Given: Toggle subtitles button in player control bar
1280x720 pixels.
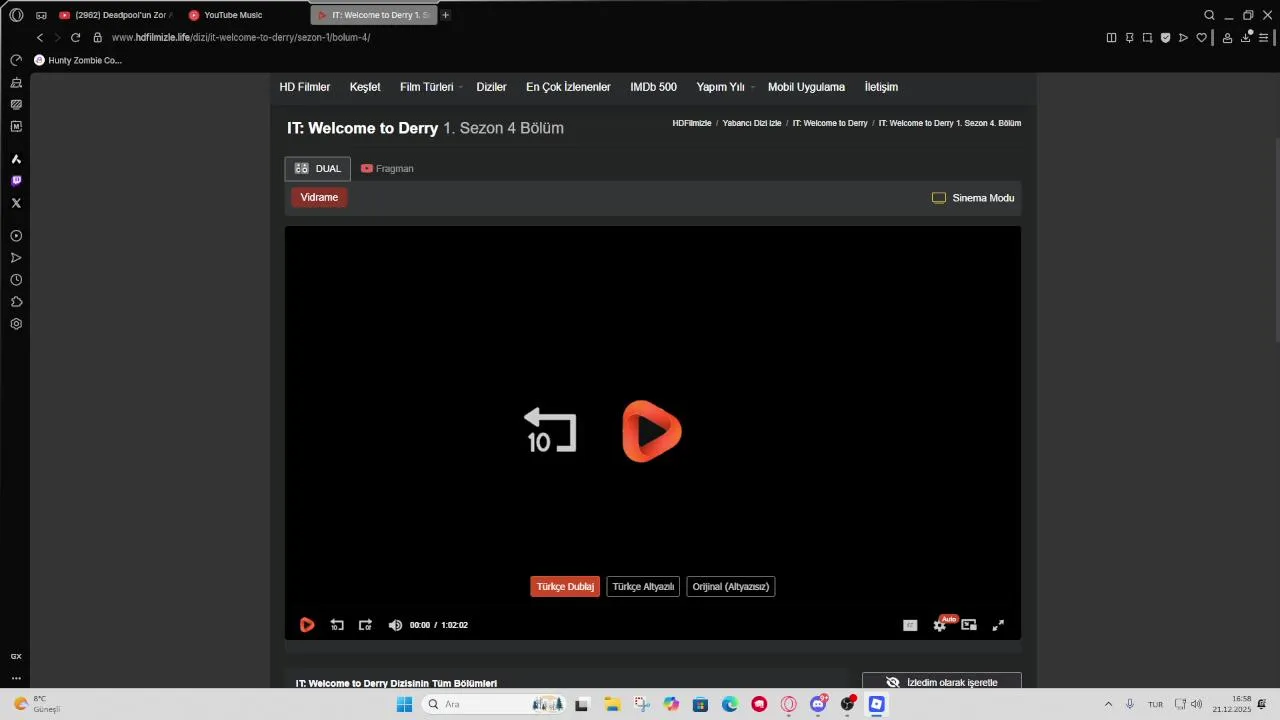Looking at the screenshot, I should 910,625.
